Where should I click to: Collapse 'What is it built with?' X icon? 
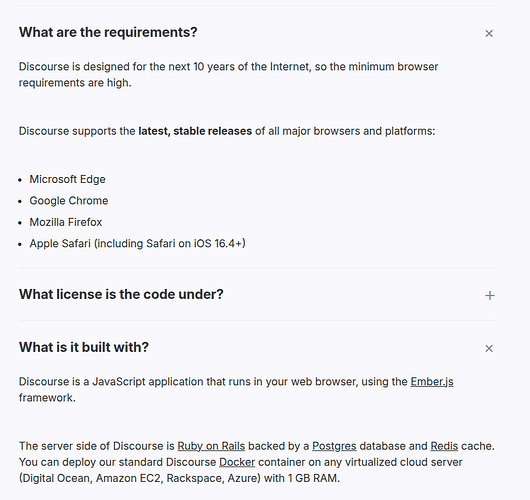[x=489, y=349]
